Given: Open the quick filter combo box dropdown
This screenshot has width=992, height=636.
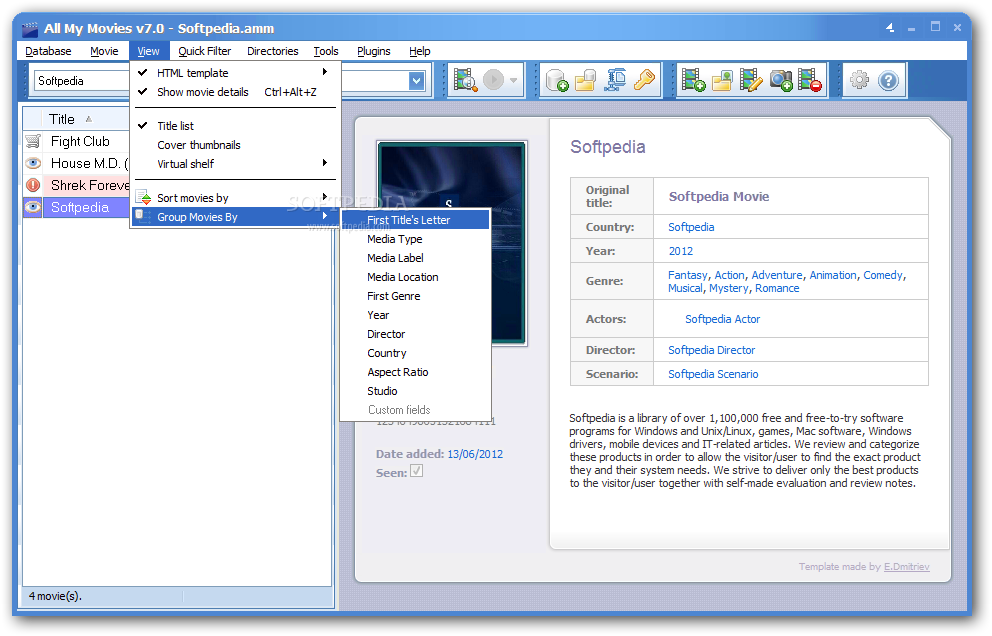Looking at the screenshot, I should pos(416,80).
